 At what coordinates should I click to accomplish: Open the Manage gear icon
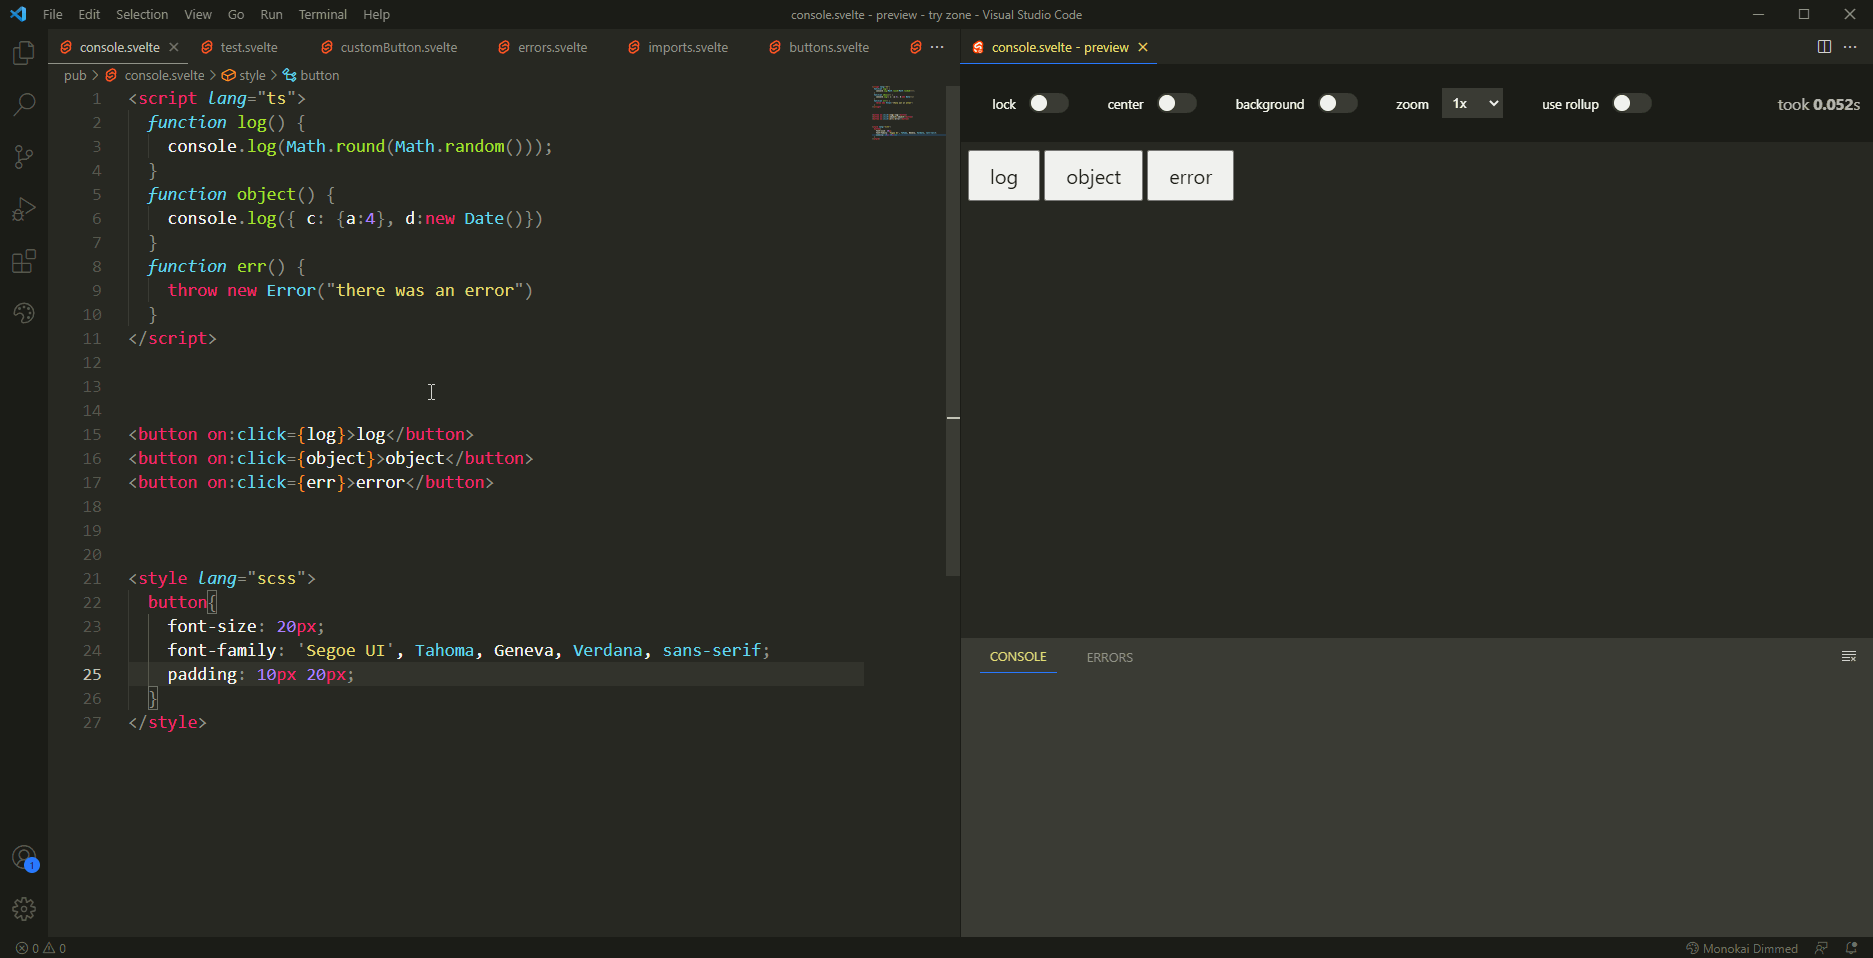pyautogui.click(x=24, y=909)
